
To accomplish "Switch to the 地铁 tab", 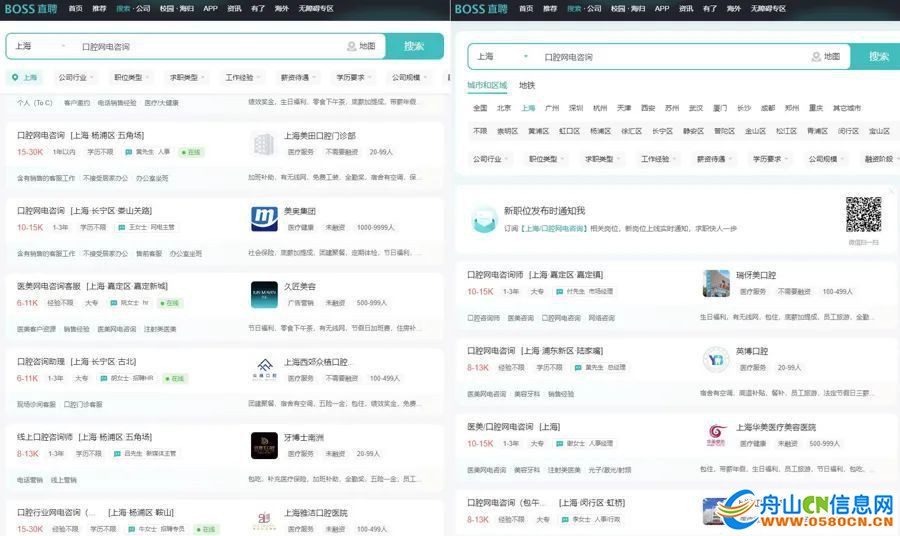I will (526, 86).
